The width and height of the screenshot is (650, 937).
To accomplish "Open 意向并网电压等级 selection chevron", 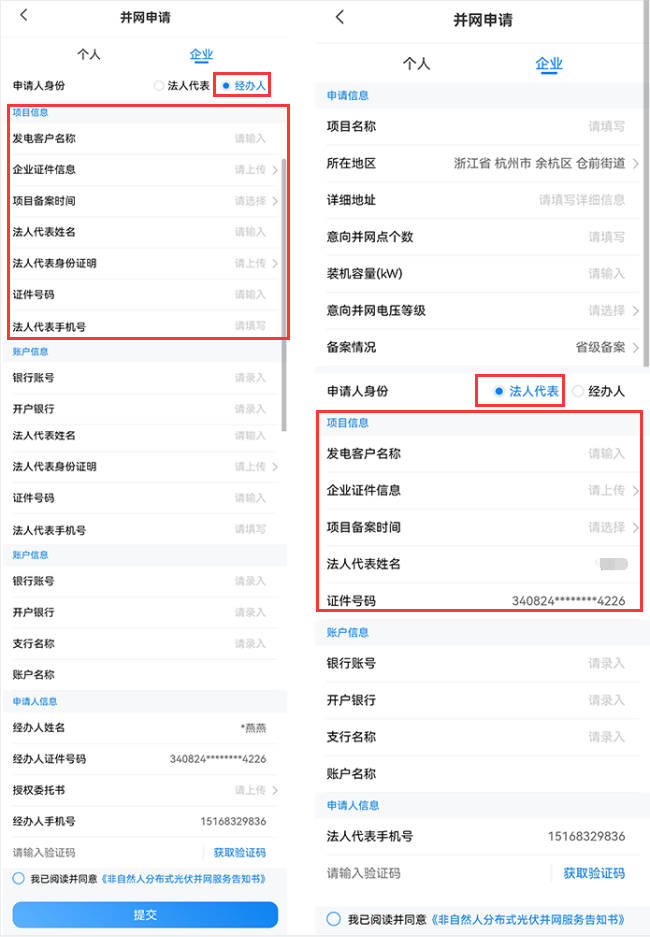I will tap(635, 311).
